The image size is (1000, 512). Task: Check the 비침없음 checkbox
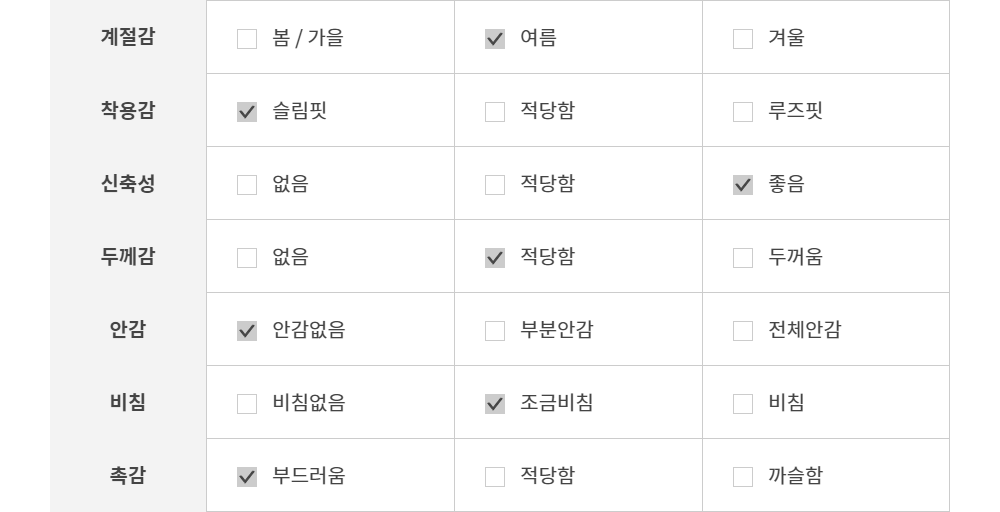click(x=247, y=405)
